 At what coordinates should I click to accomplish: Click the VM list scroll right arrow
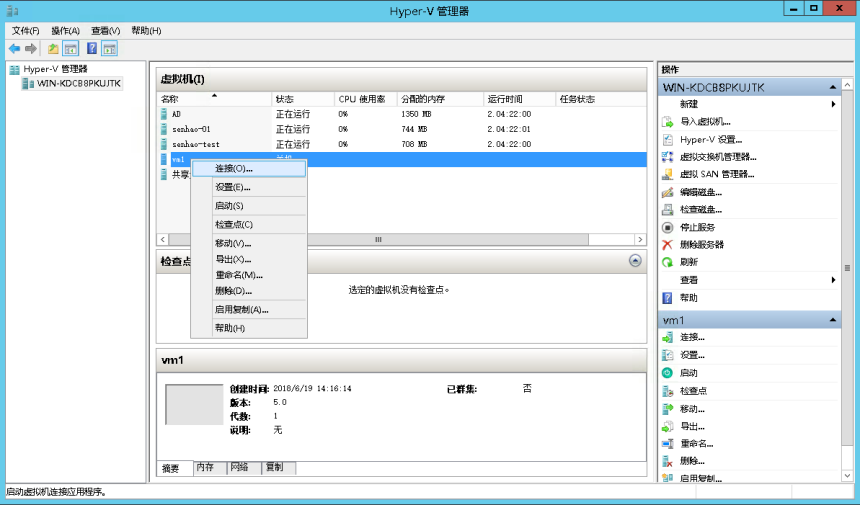tap(640, 240)
